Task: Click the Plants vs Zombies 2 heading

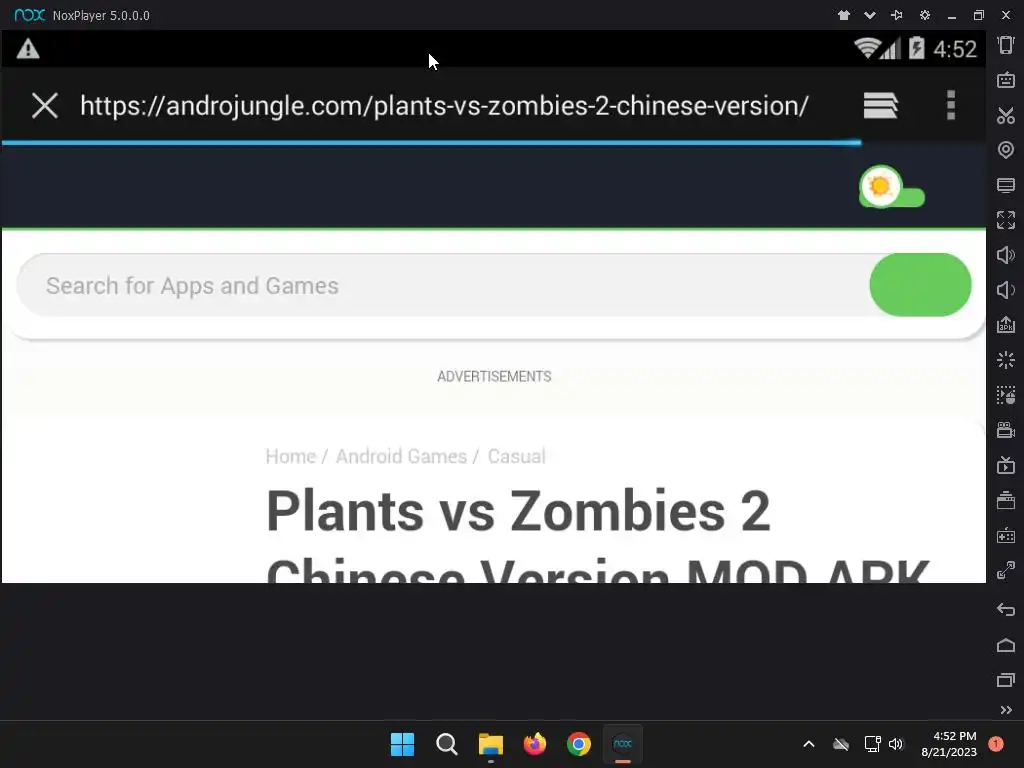Action: pos(518,511)
